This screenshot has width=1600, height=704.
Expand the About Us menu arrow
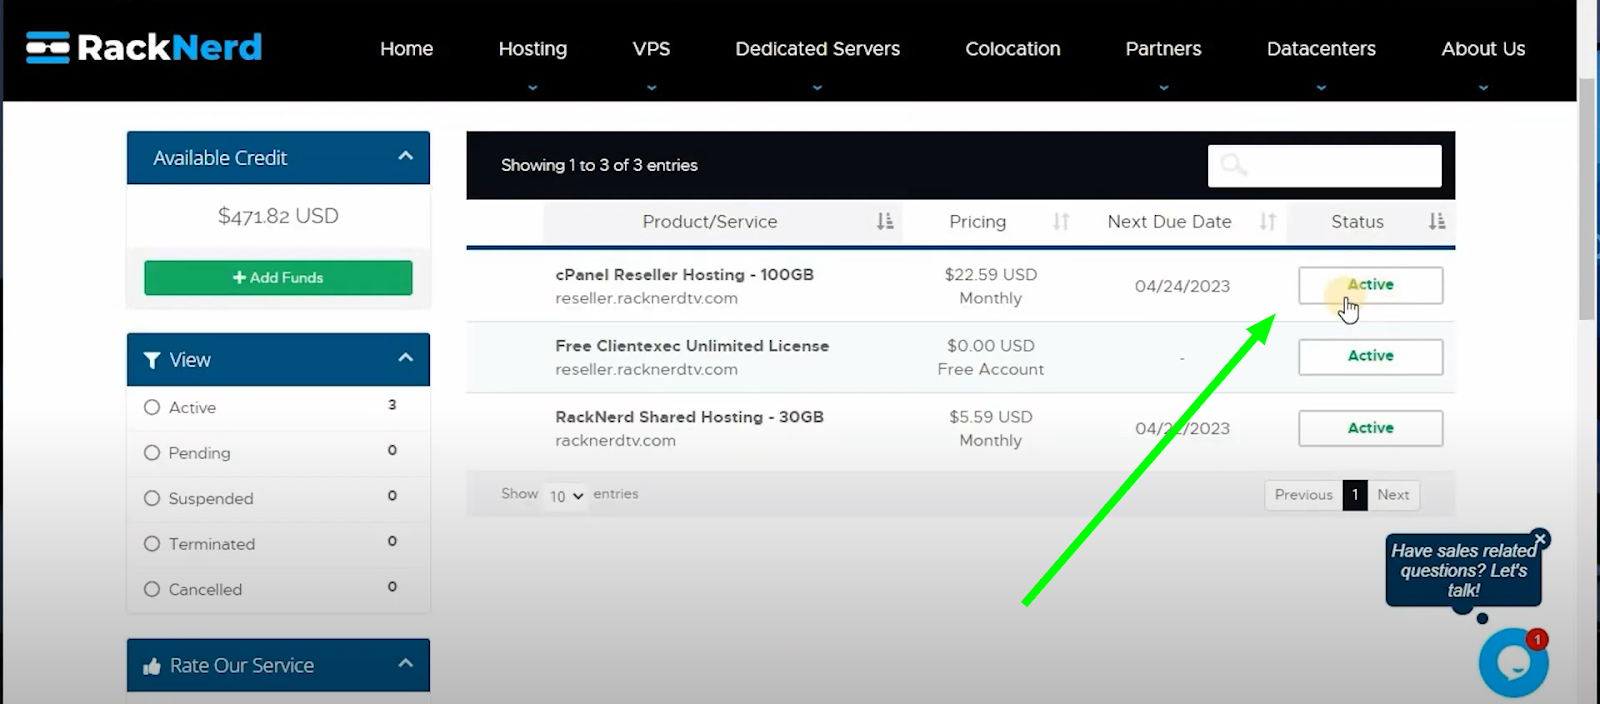tap(1483, 88)
